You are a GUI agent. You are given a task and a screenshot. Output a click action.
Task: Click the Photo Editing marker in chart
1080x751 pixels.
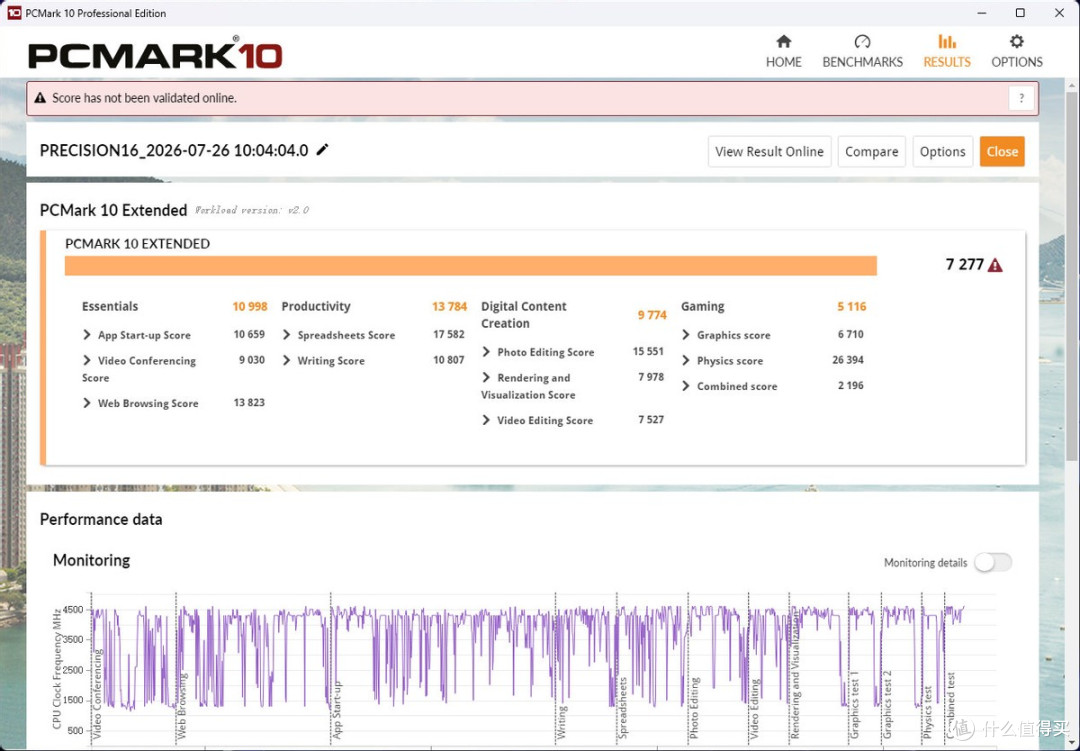click(x=694, y=708)
